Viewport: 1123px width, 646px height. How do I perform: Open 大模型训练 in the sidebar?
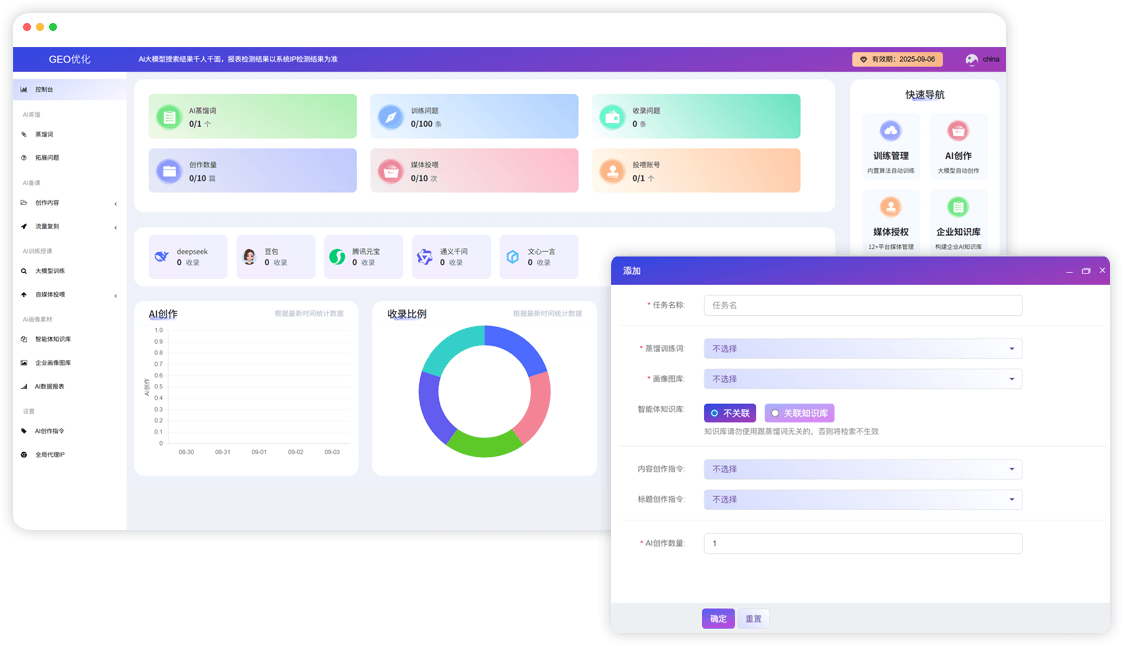(x=50, y=271)
